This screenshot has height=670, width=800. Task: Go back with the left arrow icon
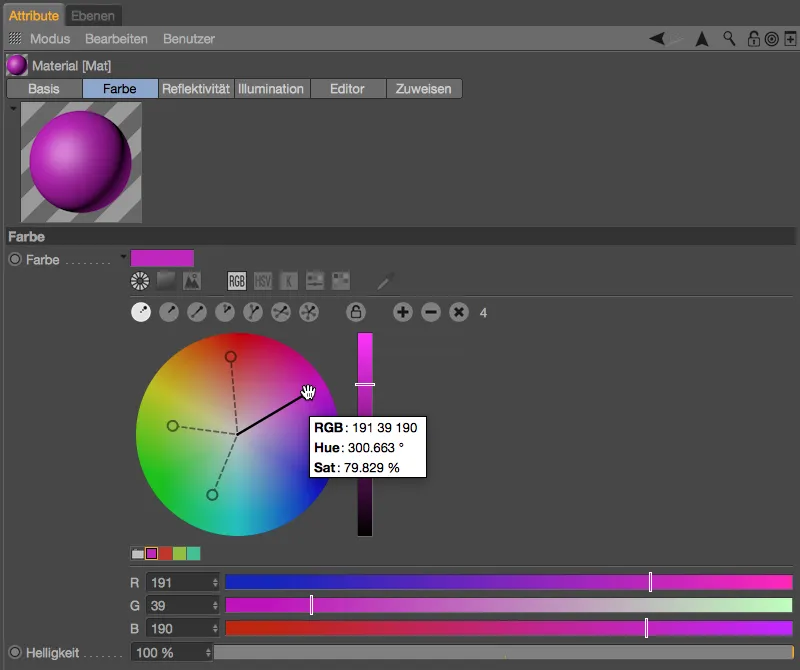coord(657,38)
